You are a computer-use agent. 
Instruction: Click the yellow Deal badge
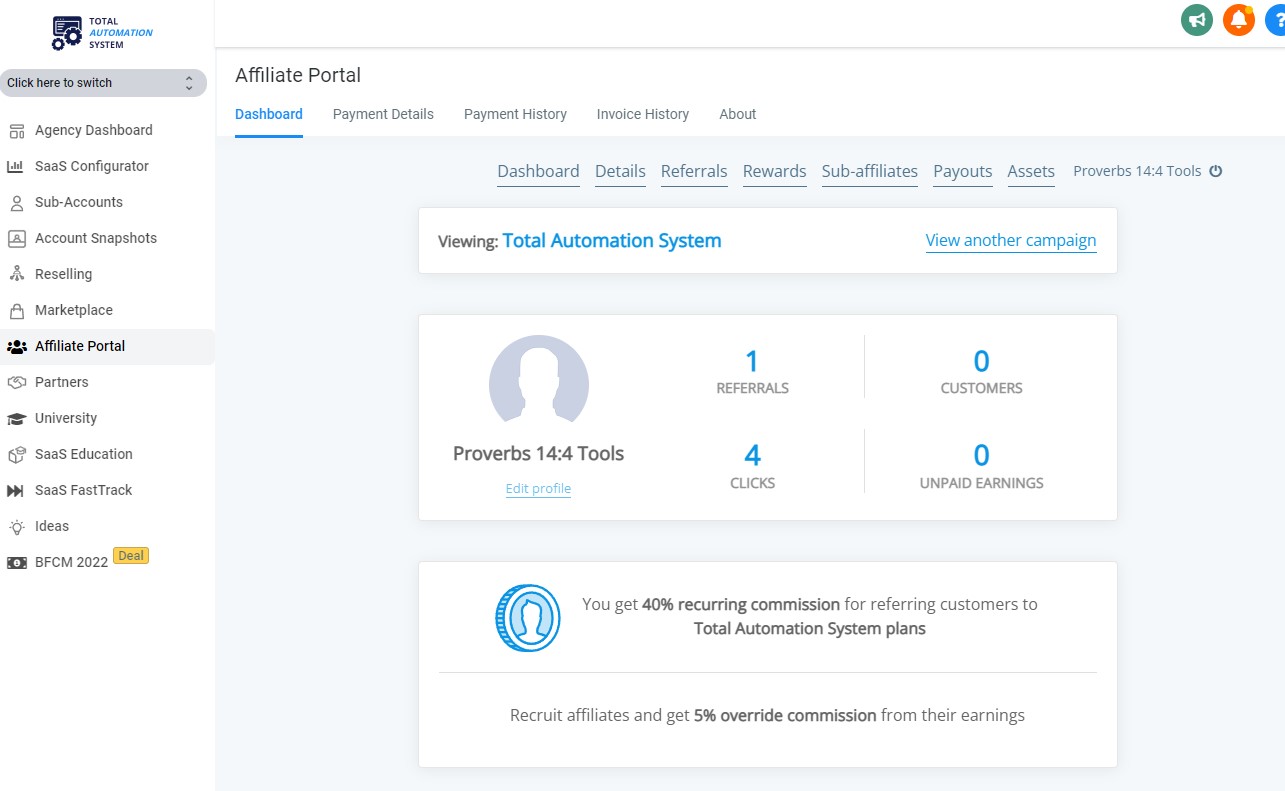[x=131, y=556]
